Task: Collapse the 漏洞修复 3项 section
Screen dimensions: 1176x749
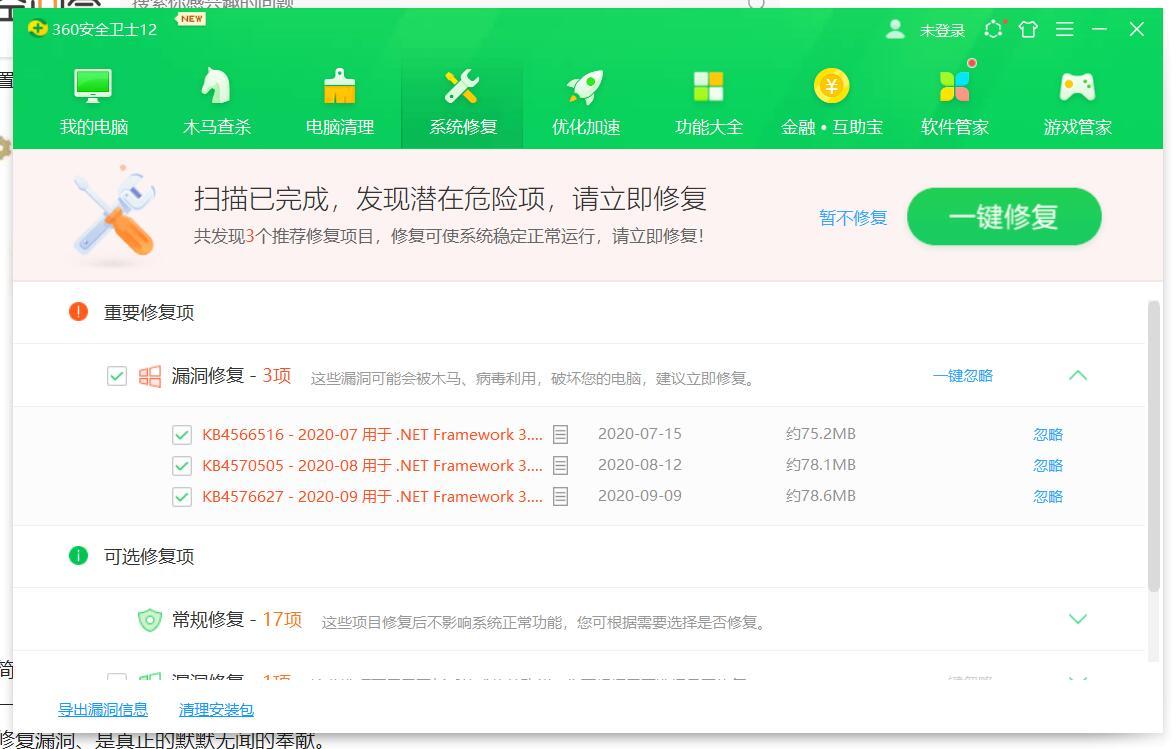Action: click(1078, 376)
